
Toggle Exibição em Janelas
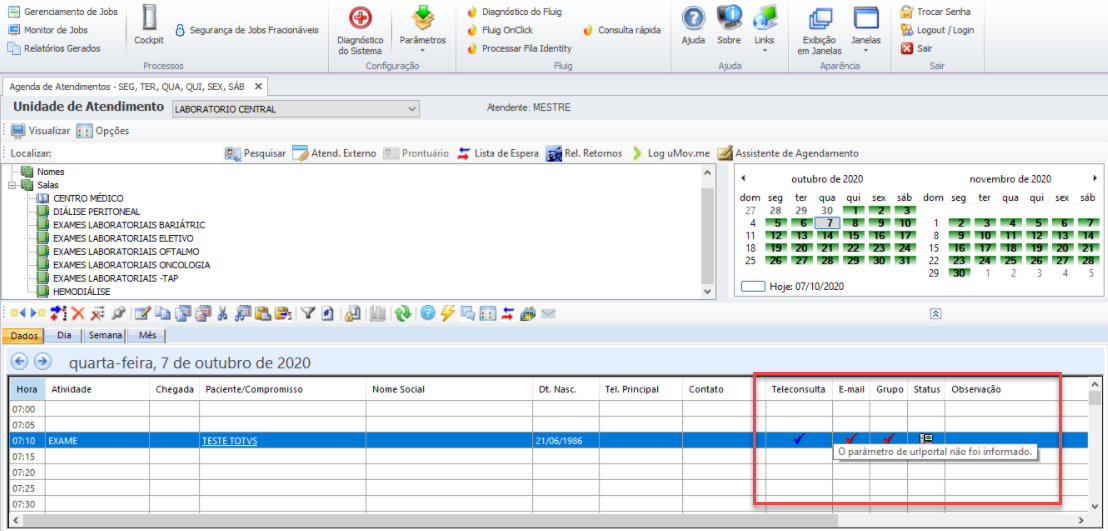(x=820, y=30)
